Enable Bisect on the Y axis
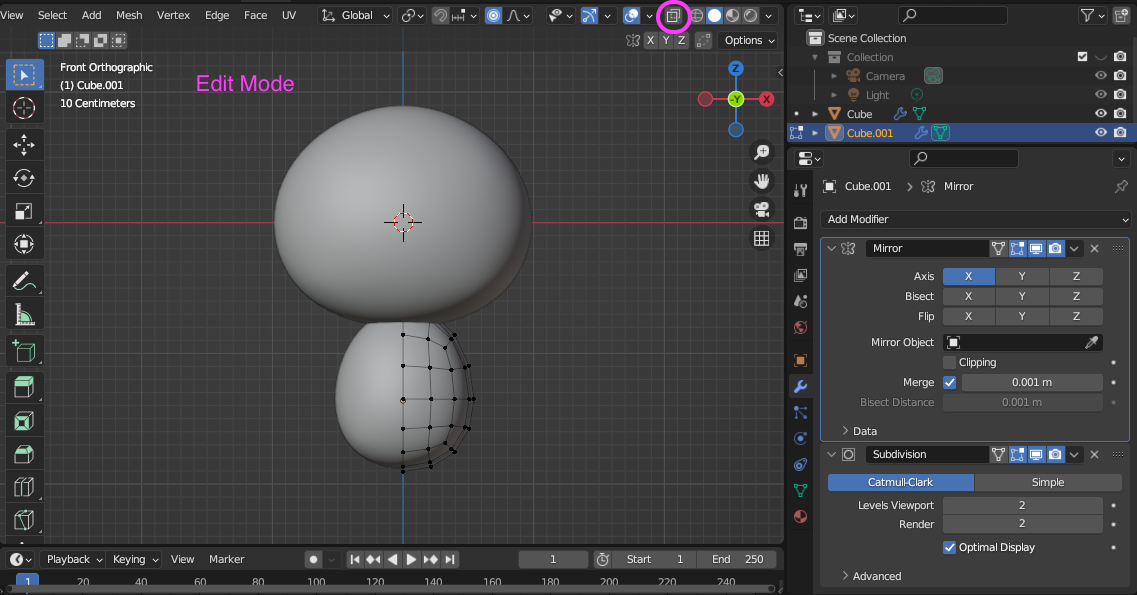The width and height of the screenshot is (1137, 595). [1022, 296]
